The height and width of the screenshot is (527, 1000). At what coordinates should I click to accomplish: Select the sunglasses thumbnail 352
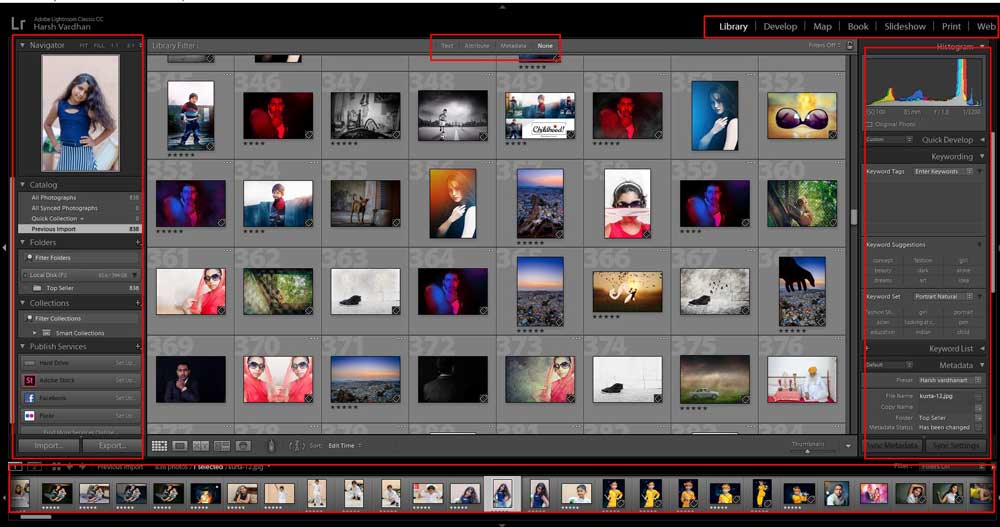(x=802, y=115)
